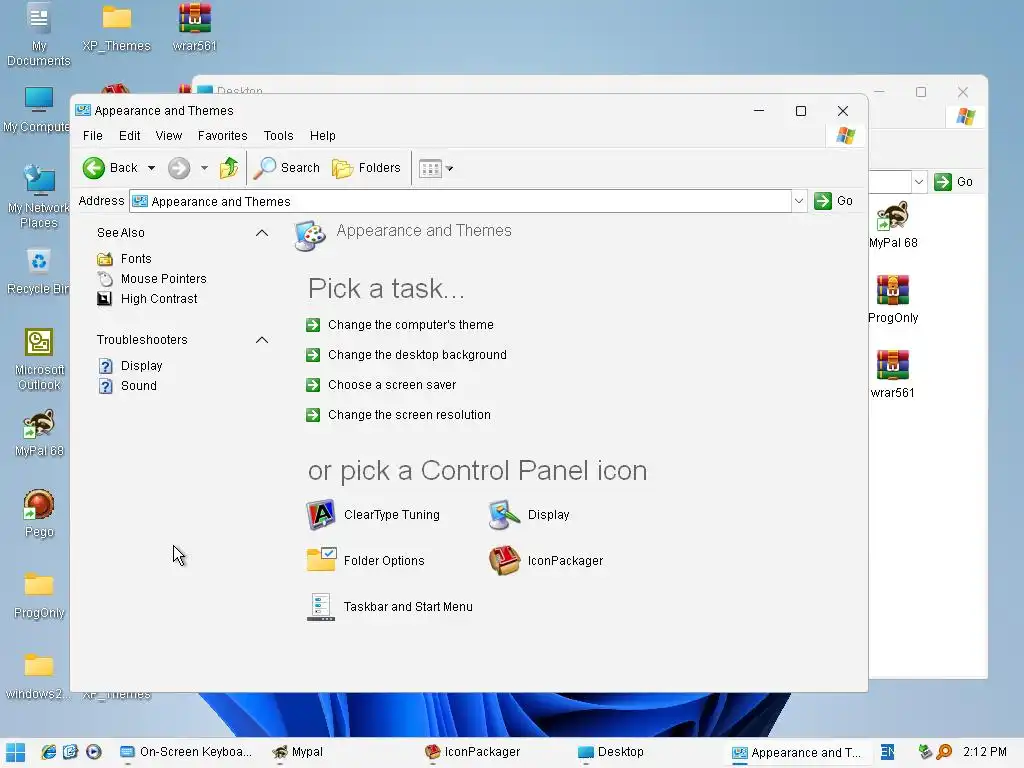Open the File menu

click(x=93, y=136)
